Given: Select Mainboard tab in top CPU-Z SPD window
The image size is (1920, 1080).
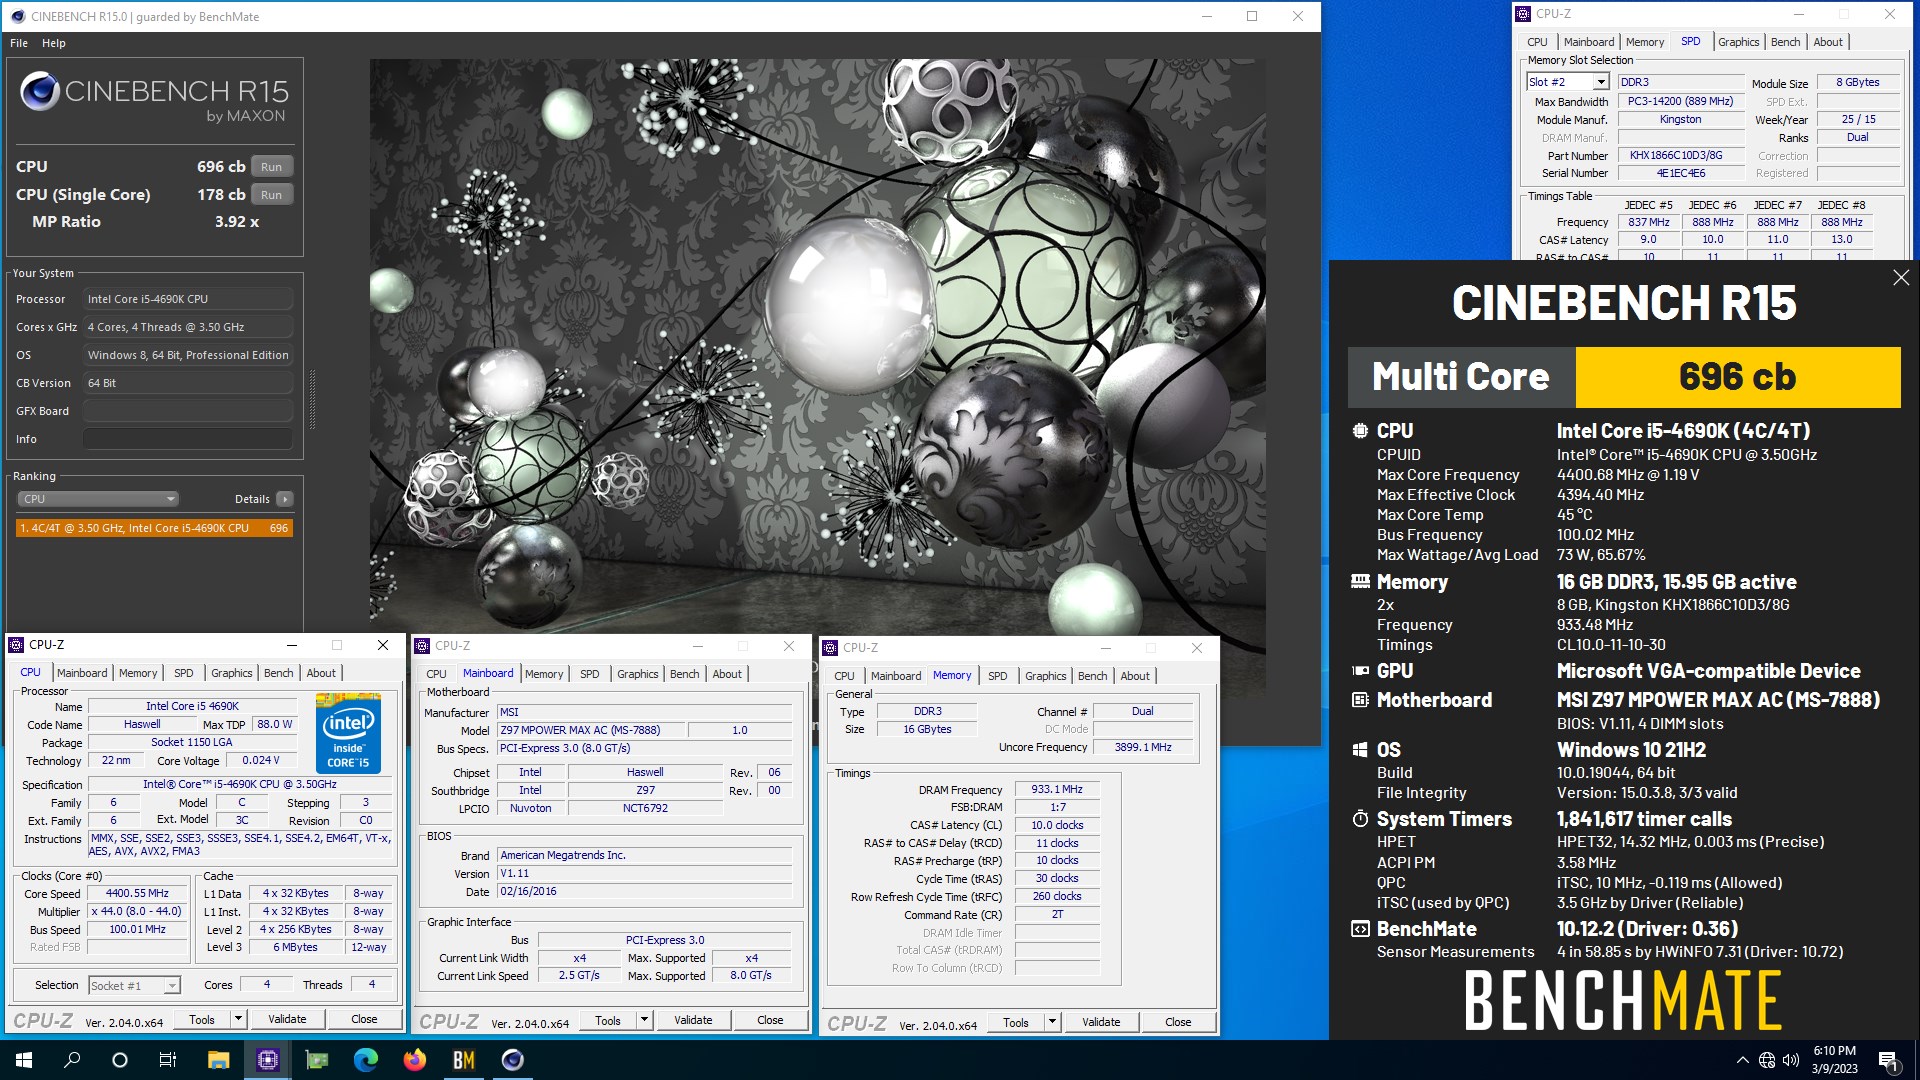Looking at the screenshot, I should (x=1589, y=42).
